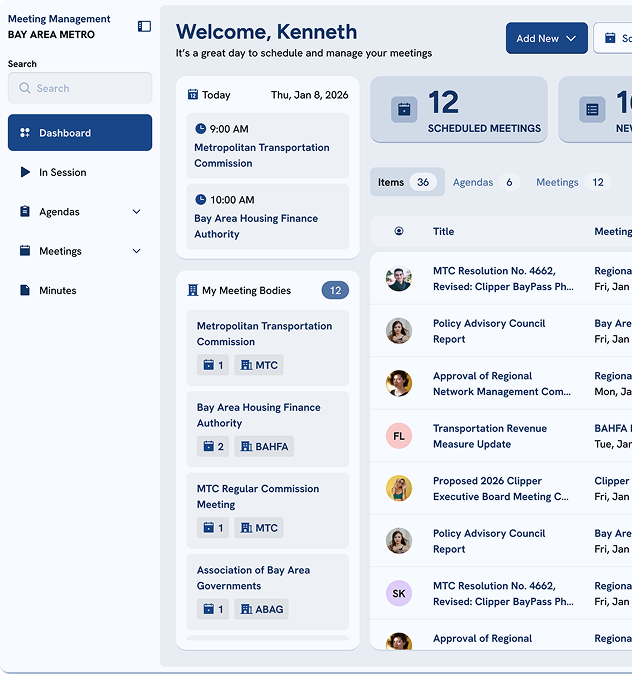Click the BAHFA organization tag
The width and height of the screenshot is (632, 674).
264,446
